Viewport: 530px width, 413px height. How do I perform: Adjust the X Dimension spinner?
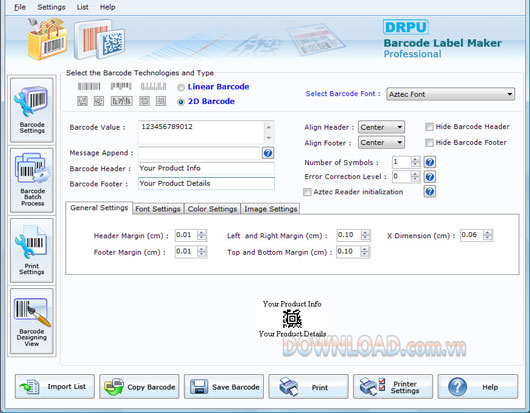click(x=488, y=235)
